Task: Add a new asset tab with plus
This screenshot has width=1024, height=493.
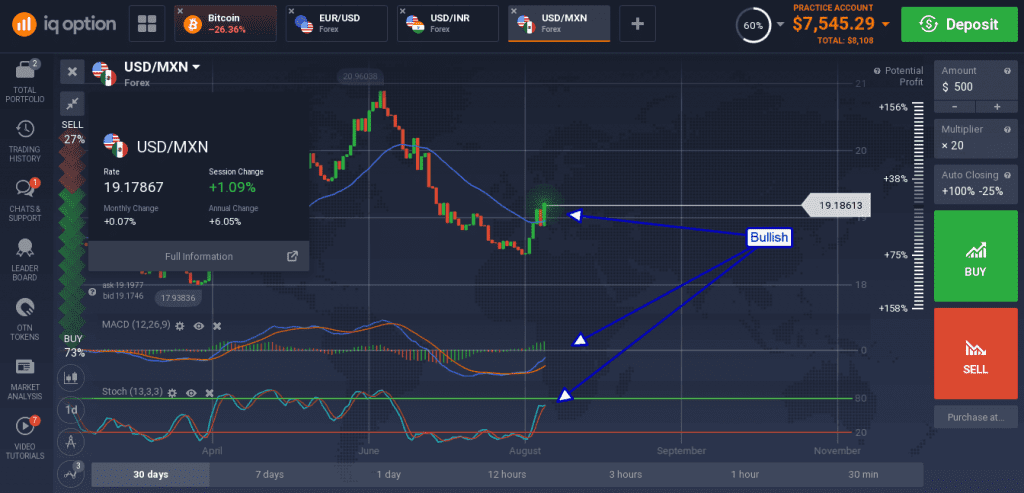Action: coord(637,24)
